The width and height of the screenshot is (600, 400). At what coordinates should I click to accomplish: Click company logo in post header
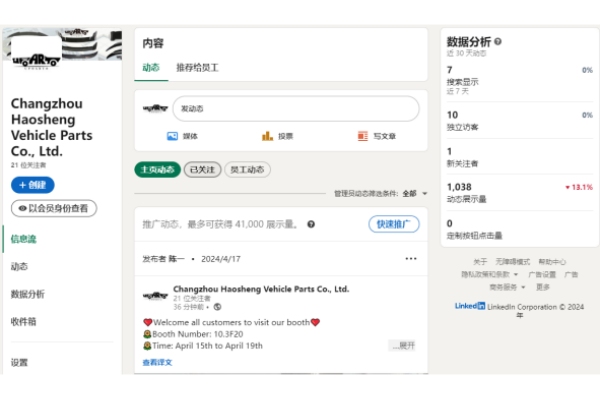[x=155, y=296]
